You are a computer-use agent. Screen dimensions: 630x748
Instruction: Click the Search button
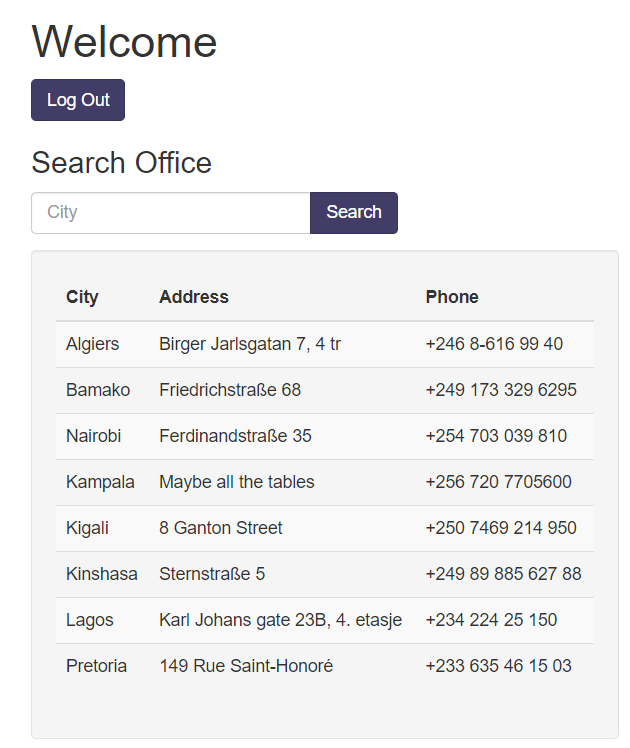click(x=353, y=213)
